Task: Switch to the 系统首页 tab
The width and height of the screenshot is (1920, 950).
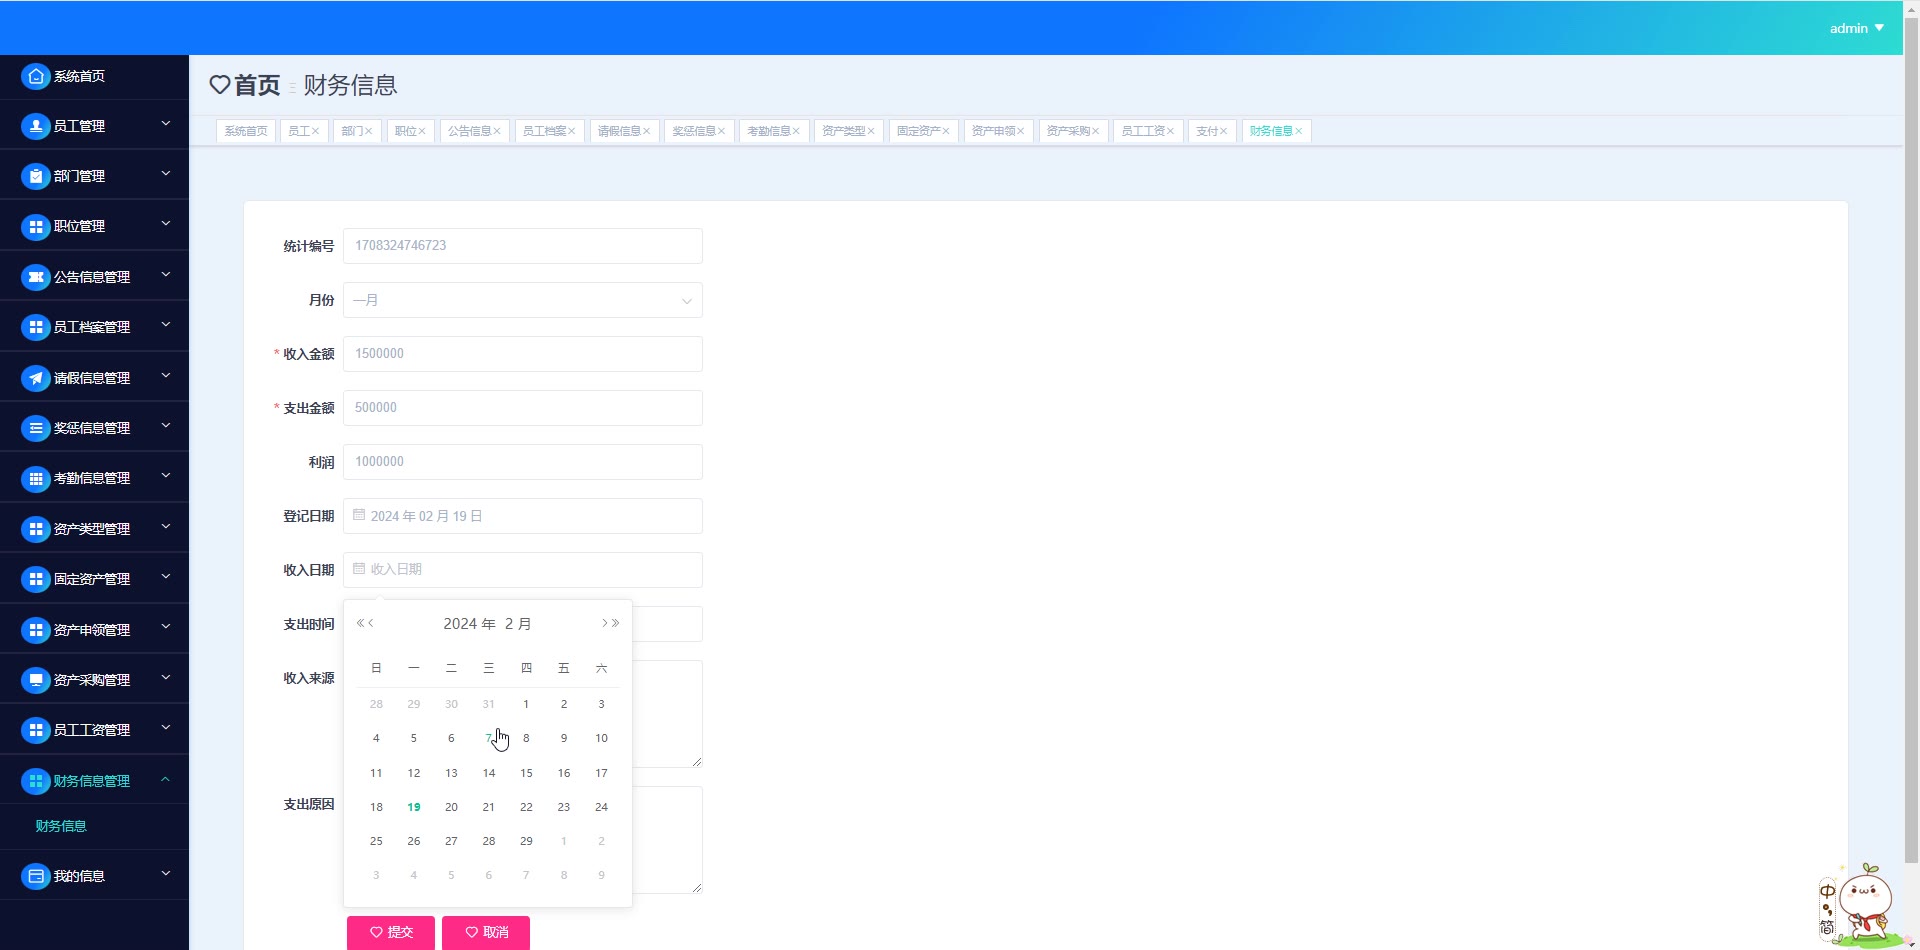Action: click(246, 131)
